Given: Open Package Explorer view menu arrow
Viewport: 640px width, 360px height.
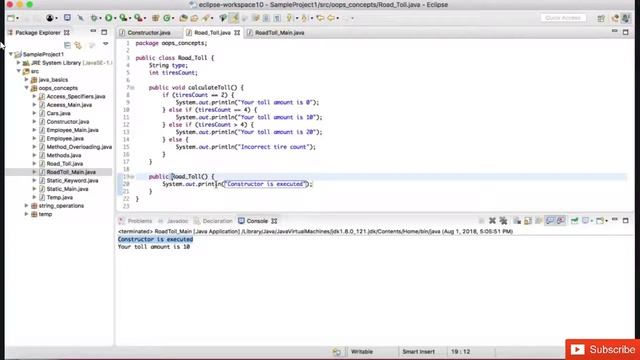Looking at the screenshot, I should pos(106,44).
